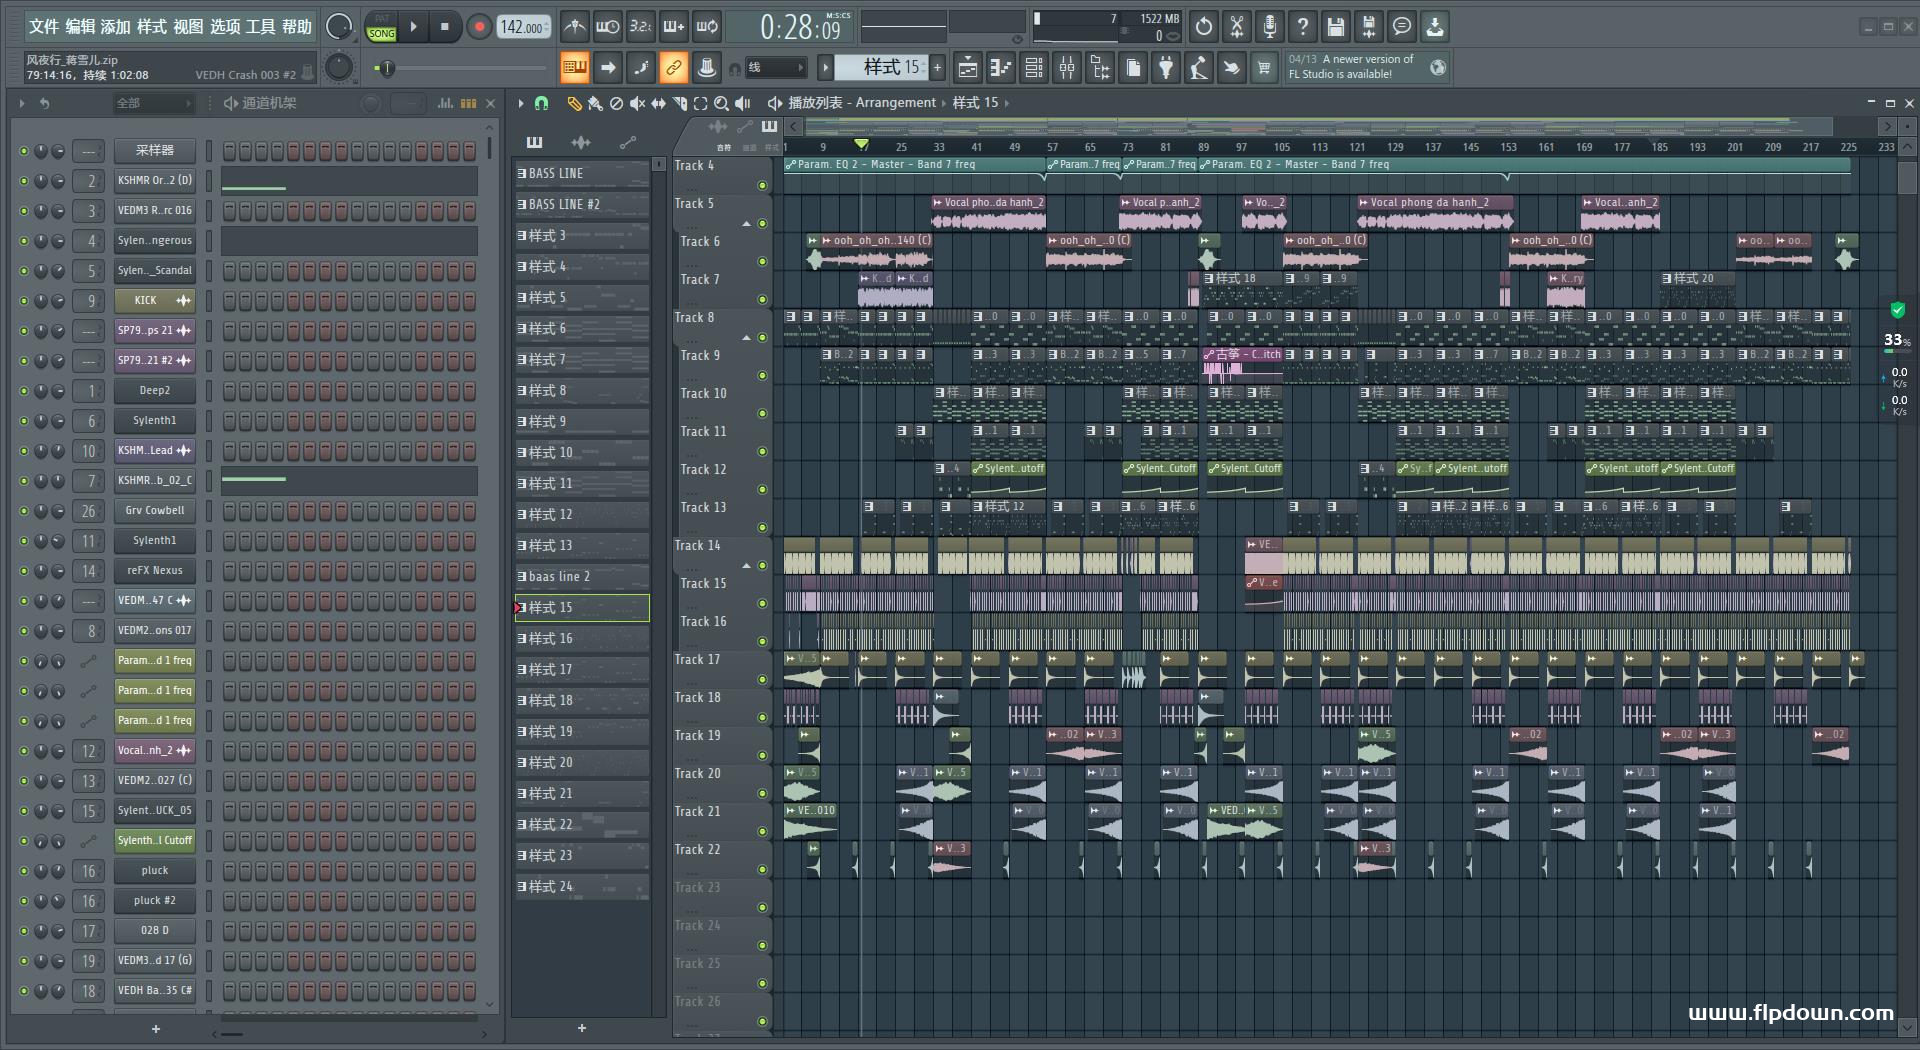Toggle the metronome icon
The image size is (1920, 1050).
click(x=574, y=27)
